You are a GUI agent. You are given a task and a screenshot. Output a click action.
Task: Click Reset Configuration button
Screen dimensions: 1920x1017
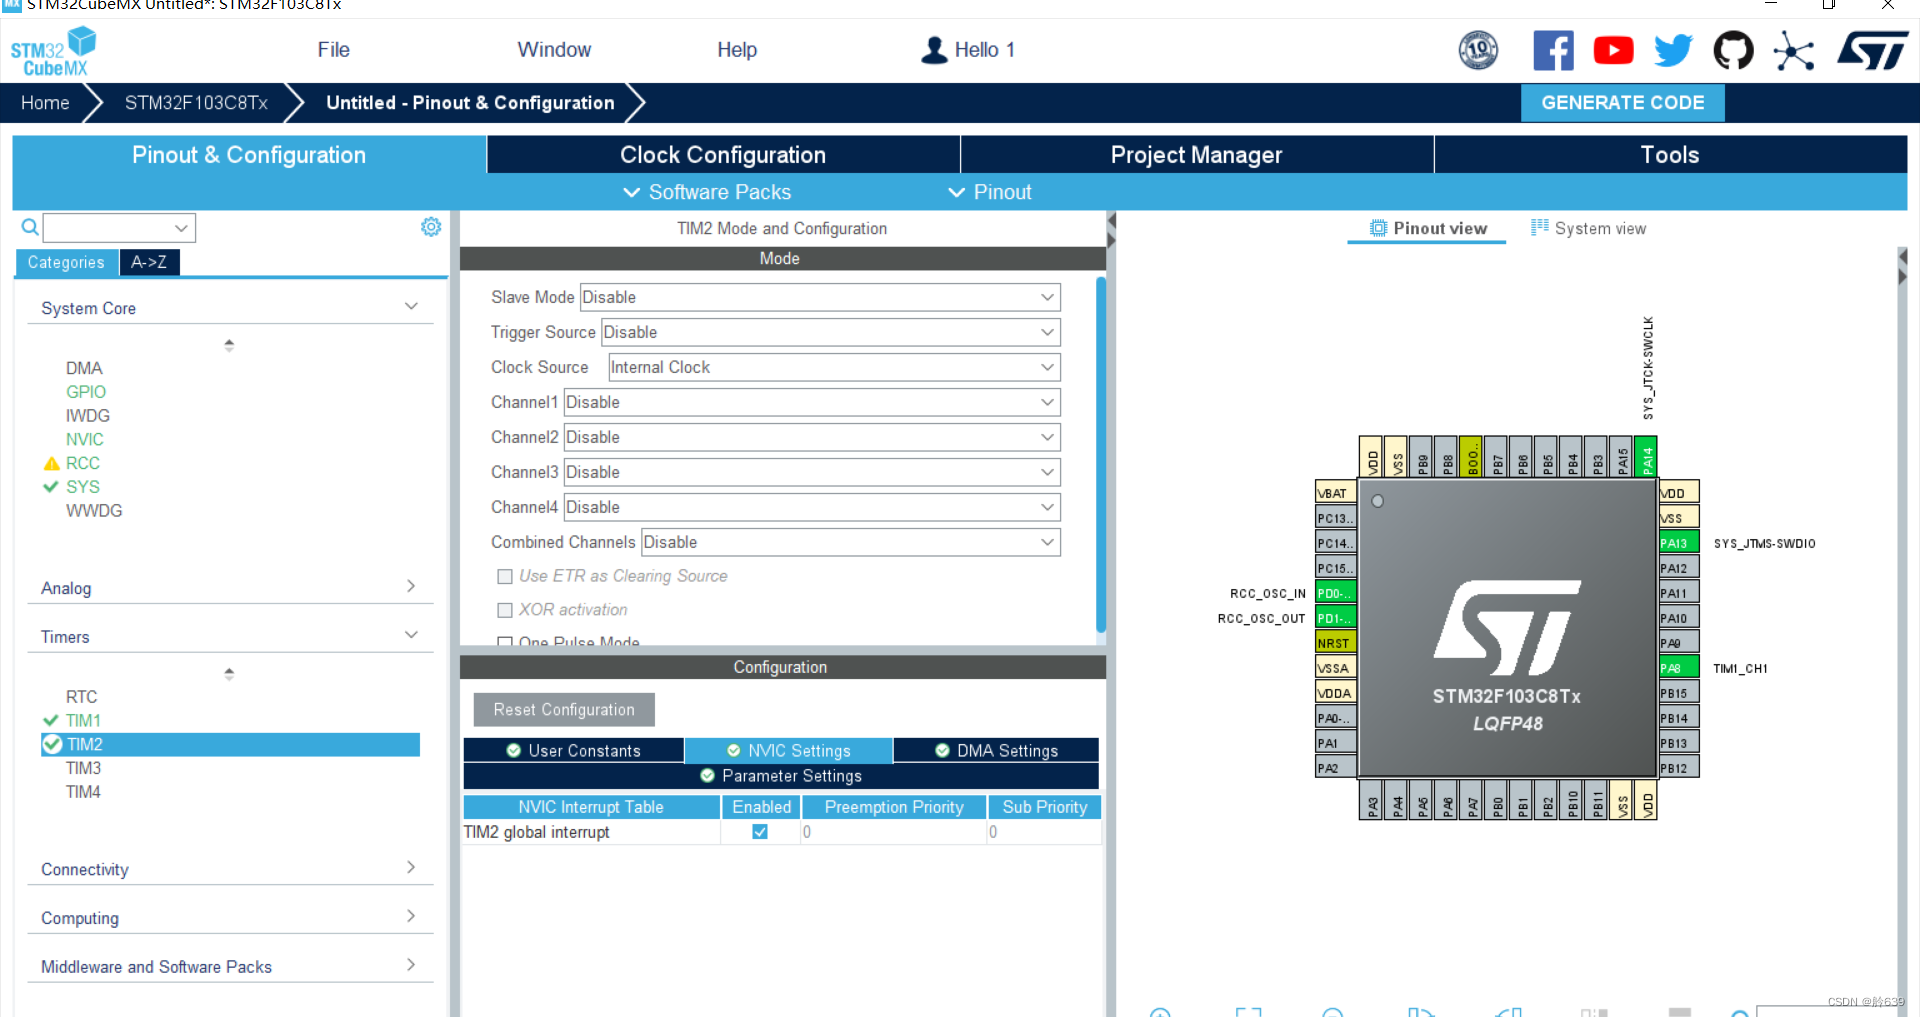point(564,709)
